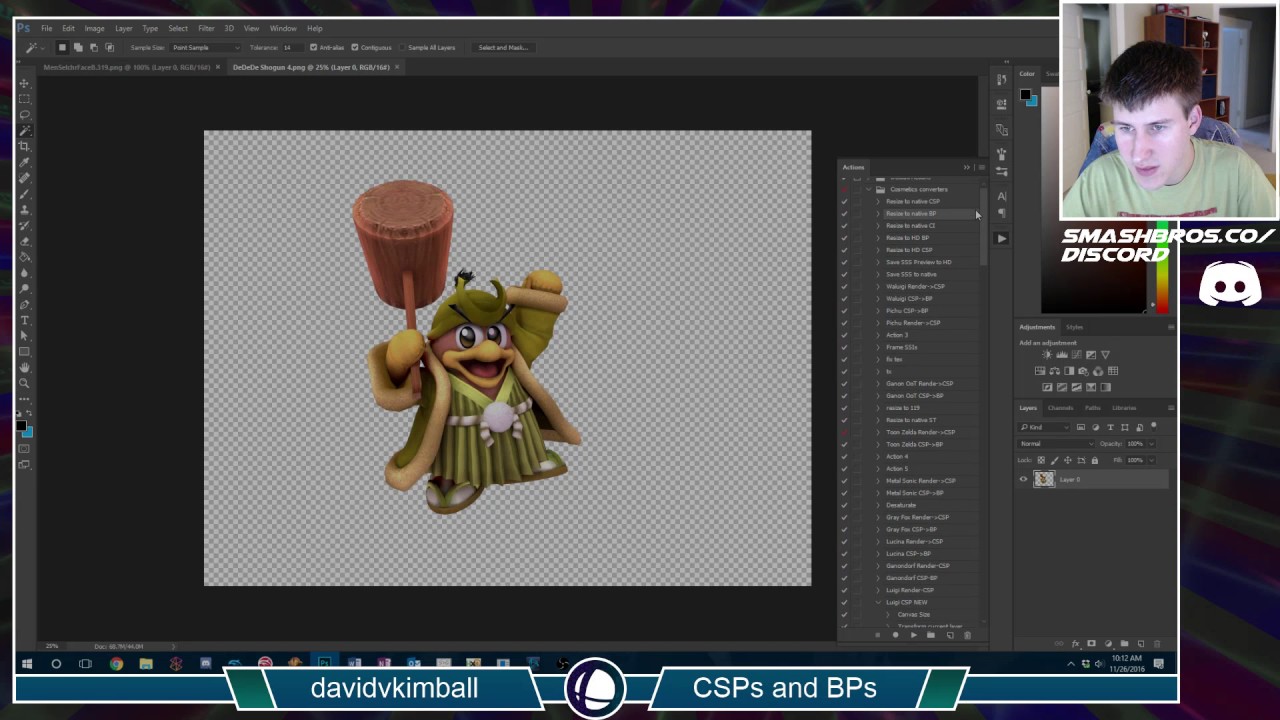Image resolution: width=1280 pixels, height=720 pixels.
Task: Open the Sample Size dropdown
Action: (x=206, y=47)
